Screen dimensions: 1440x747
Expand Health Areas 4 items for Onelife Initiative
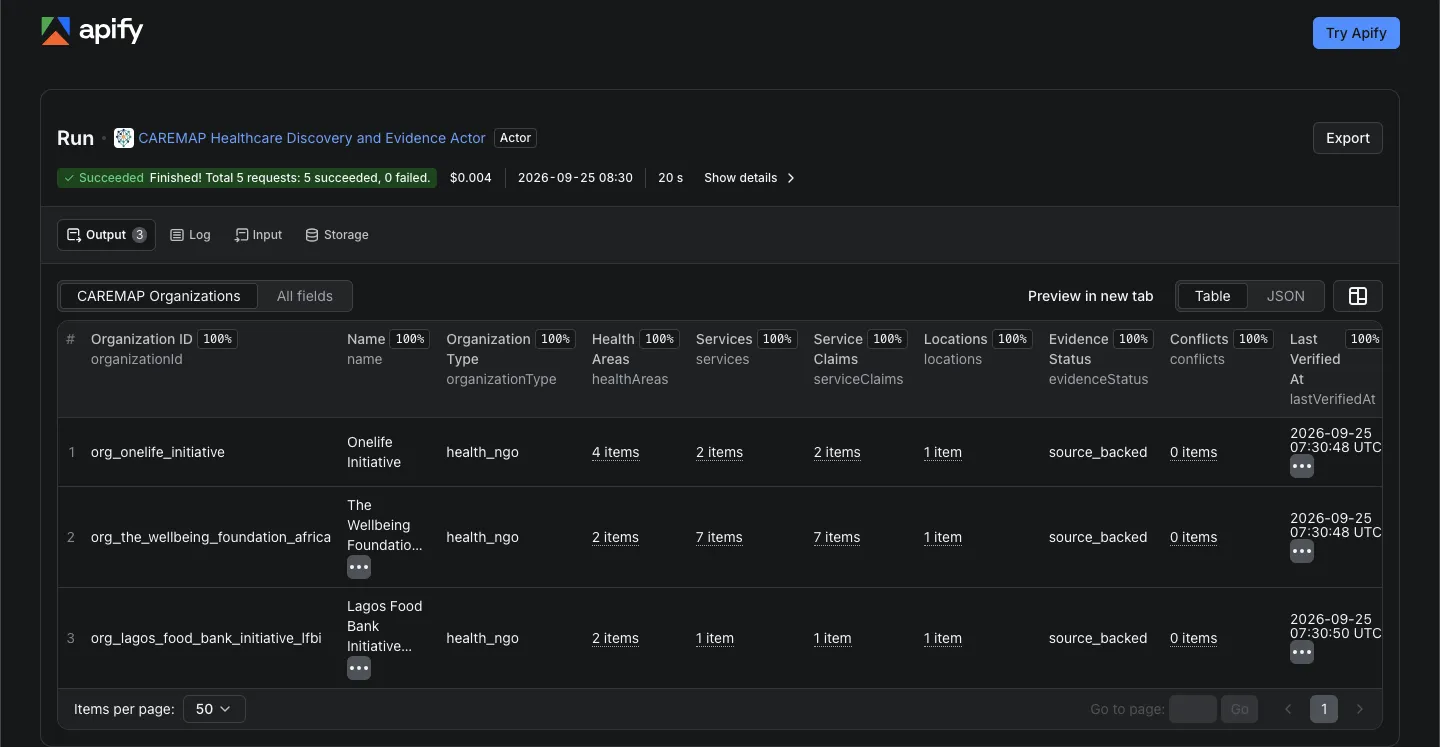tap(615, 452)
